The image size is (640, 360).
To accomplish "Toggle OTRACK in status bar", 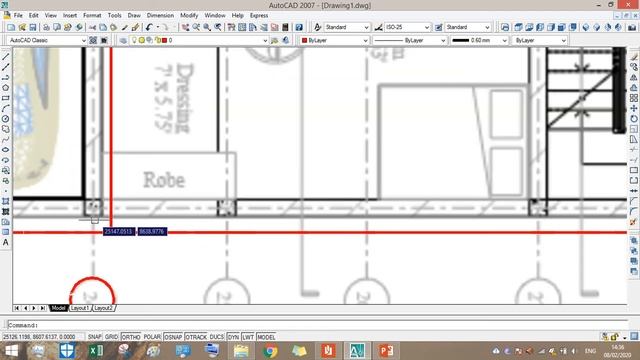I will 196,337.
